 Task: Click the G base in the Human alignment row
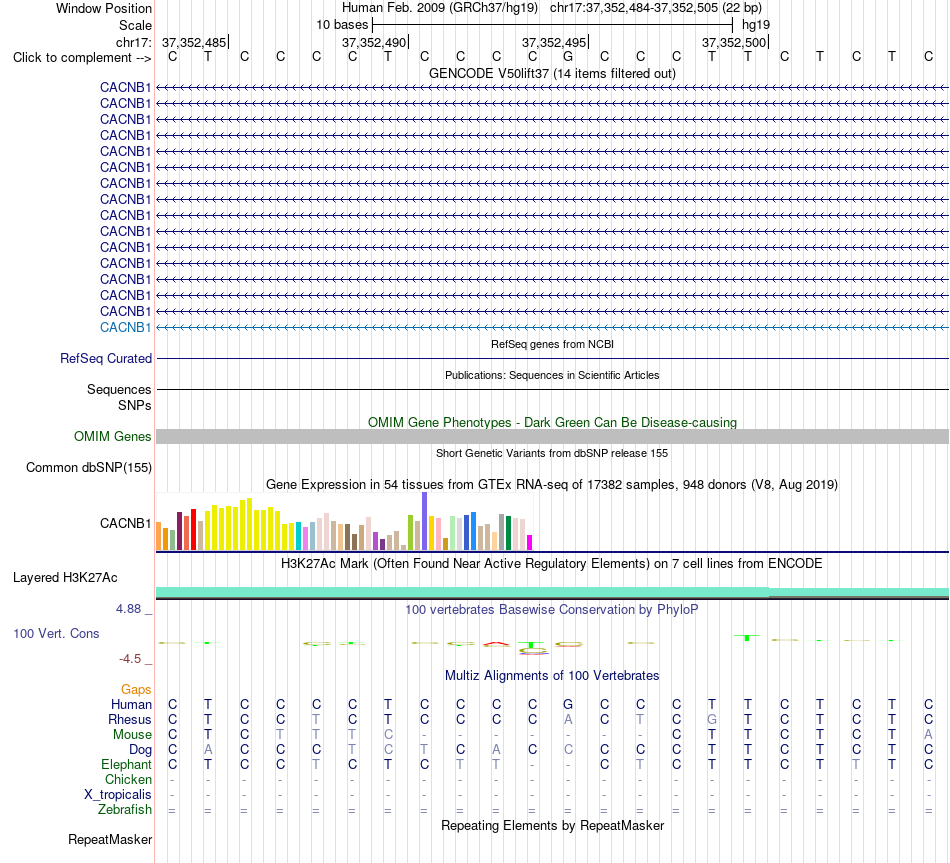click(568, 704)
